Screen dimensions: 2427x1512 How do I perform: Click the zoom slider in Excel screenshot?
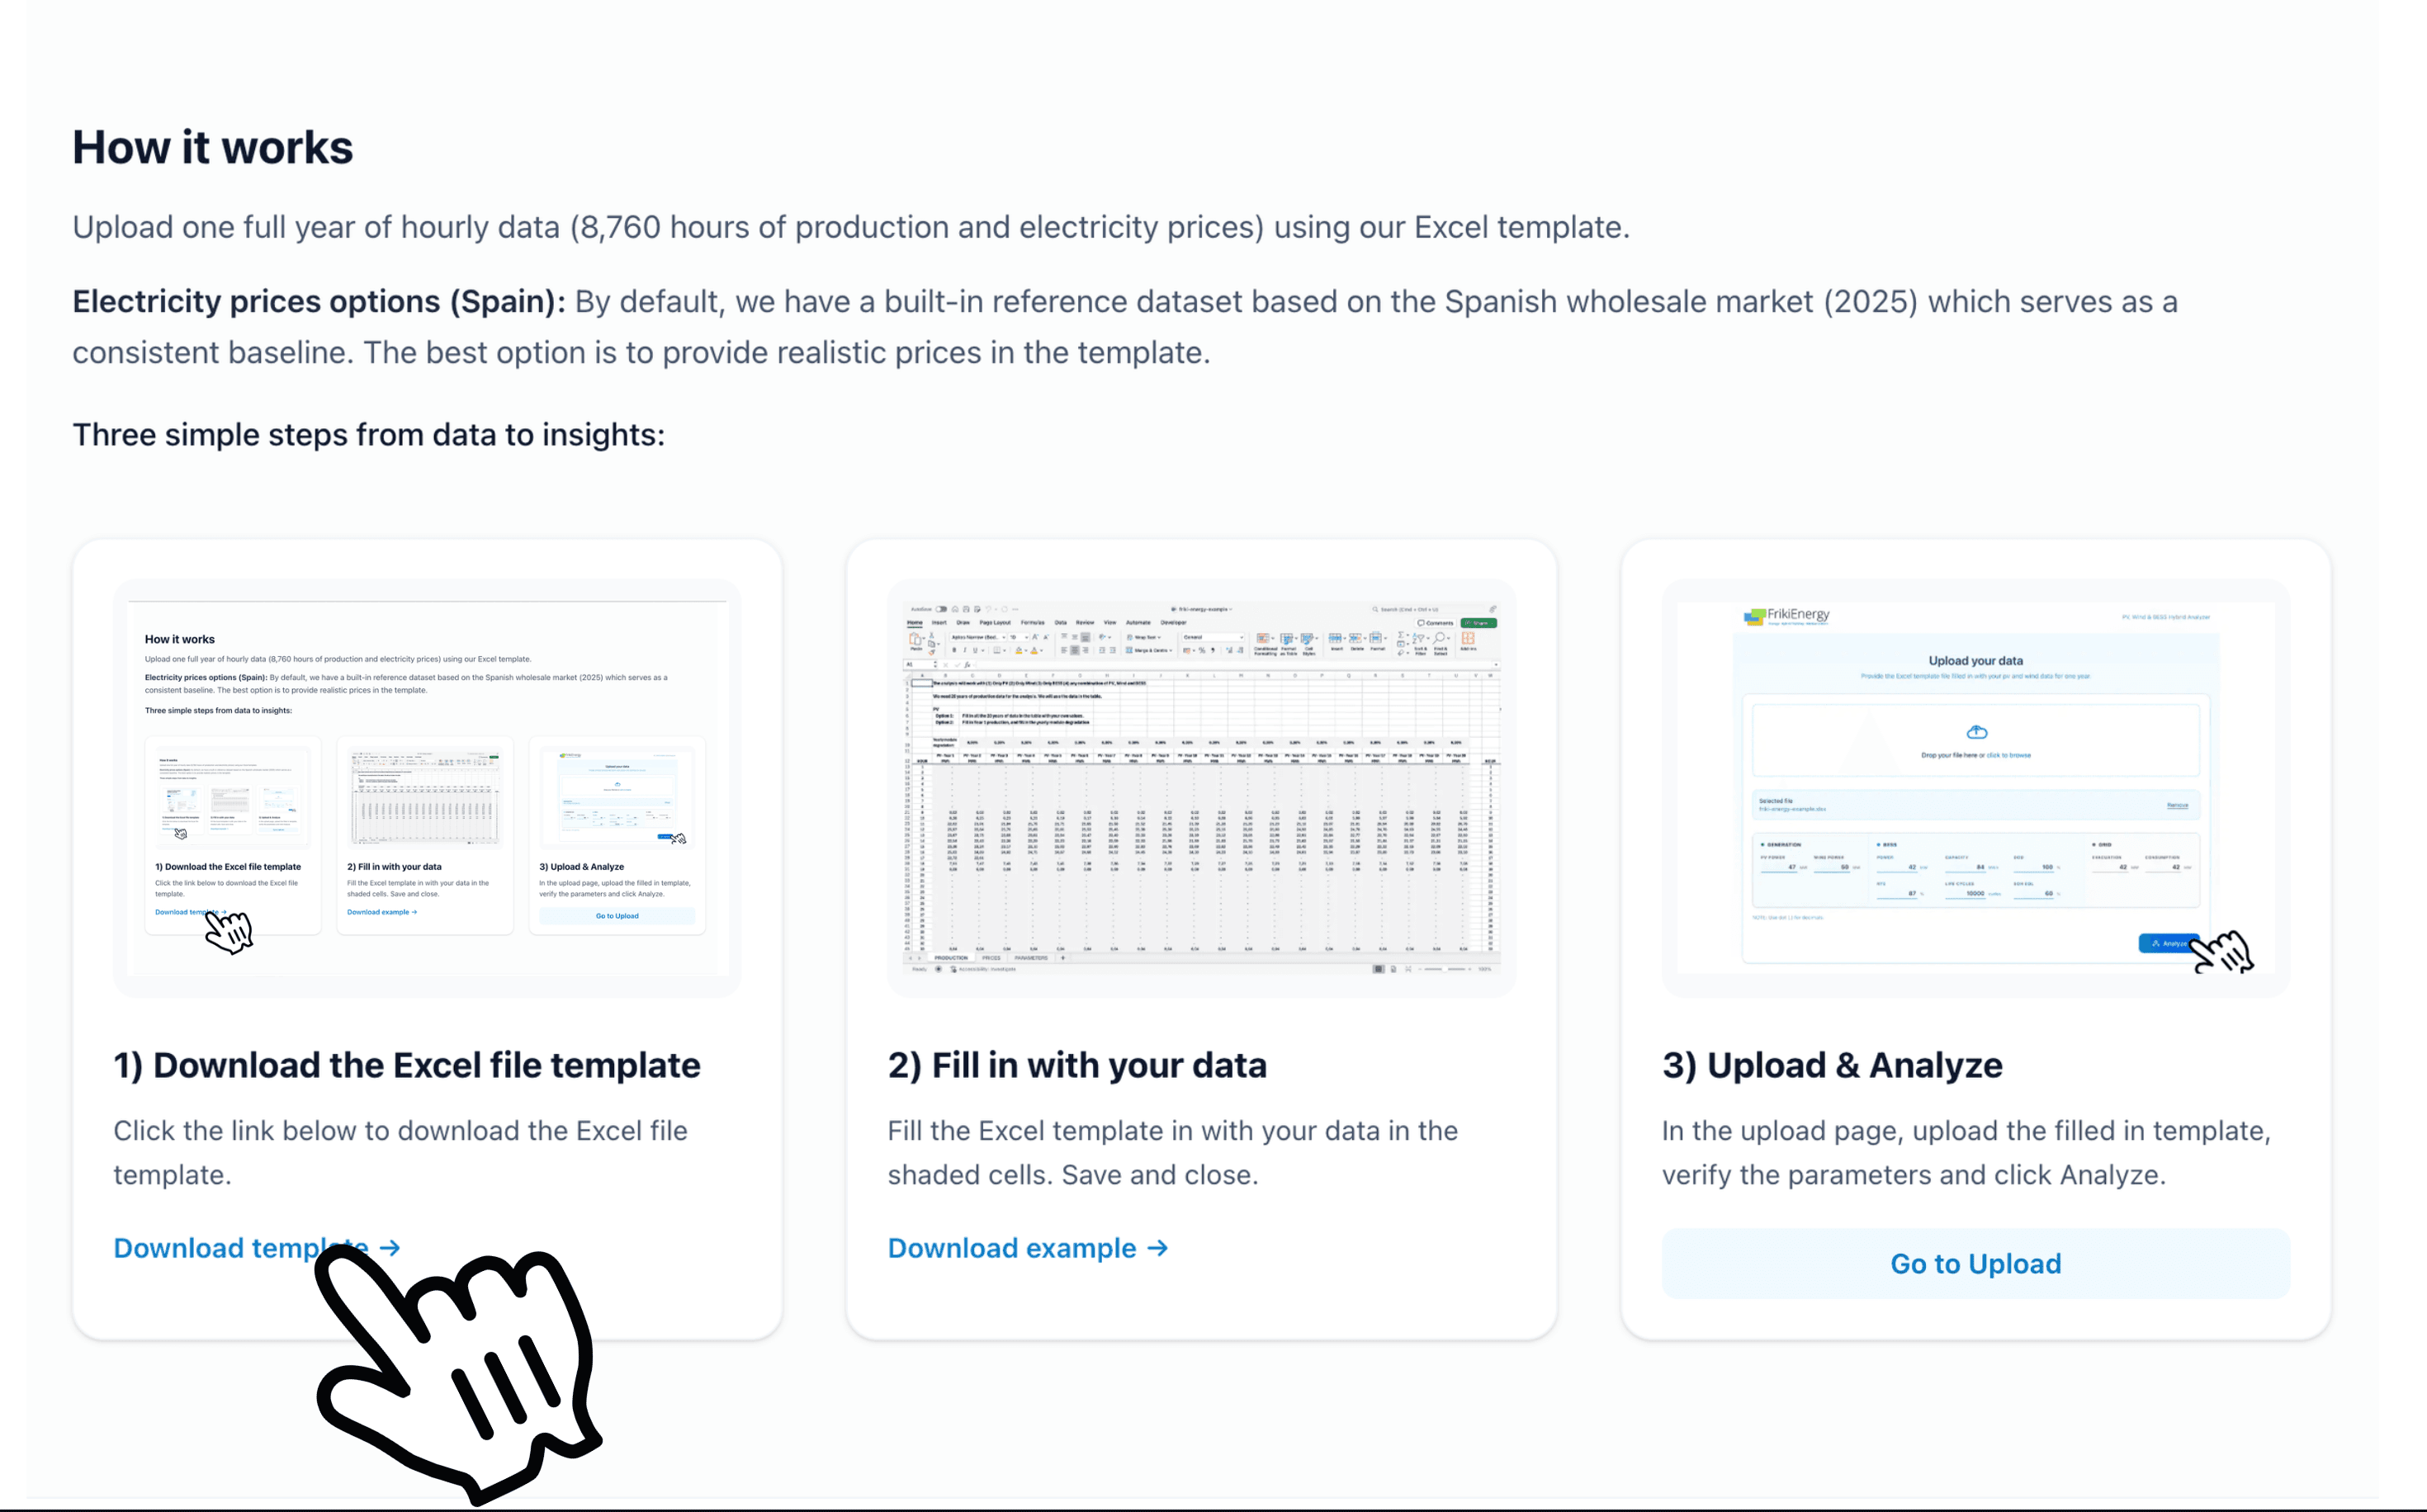pyautogui.click(x=1446, y=969)
